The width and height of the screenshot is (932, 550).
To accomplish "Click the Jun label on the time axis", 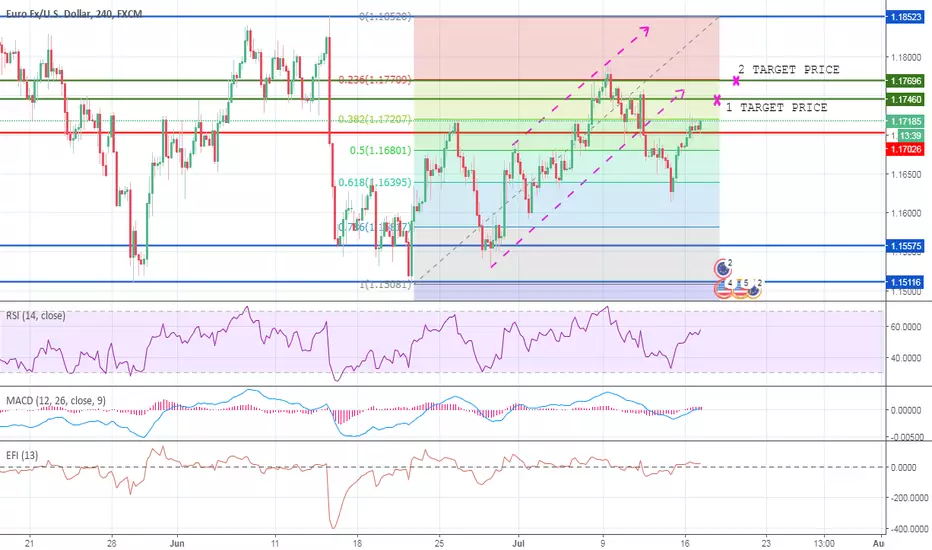I will pos(177,543).
